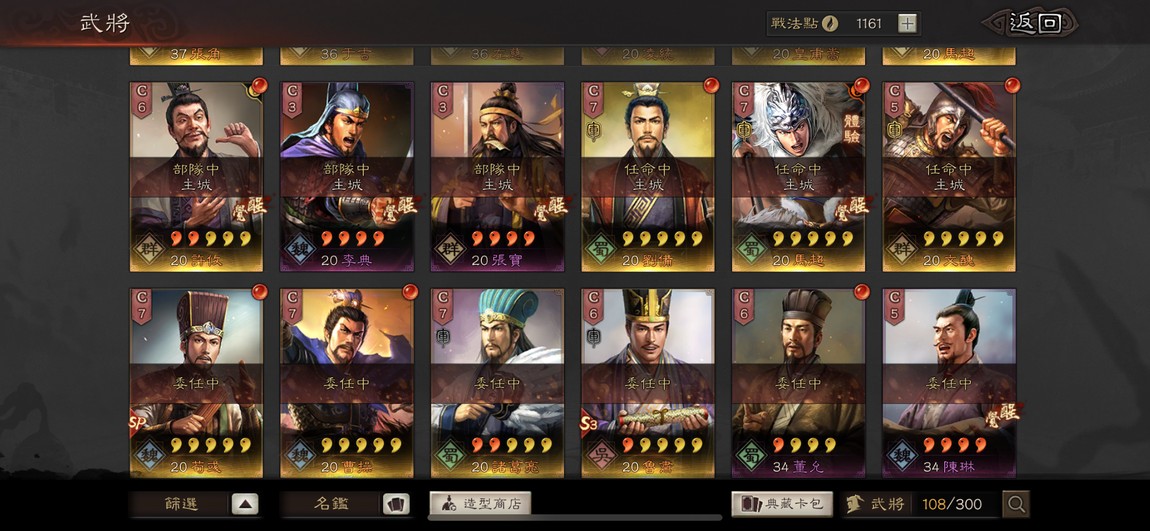Select the 曹操 general card

347,383
